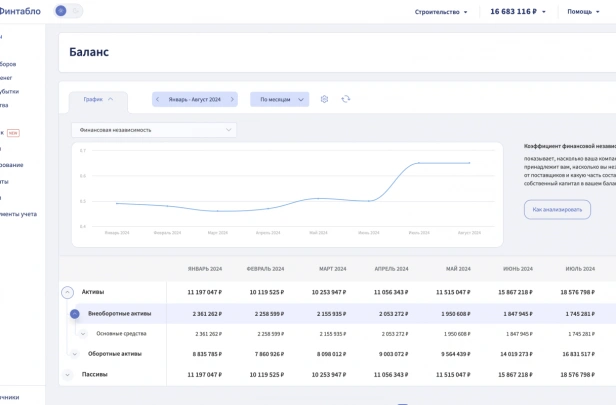Open the Помощь menu
This screenshot has height=405, width=616.
583,12
